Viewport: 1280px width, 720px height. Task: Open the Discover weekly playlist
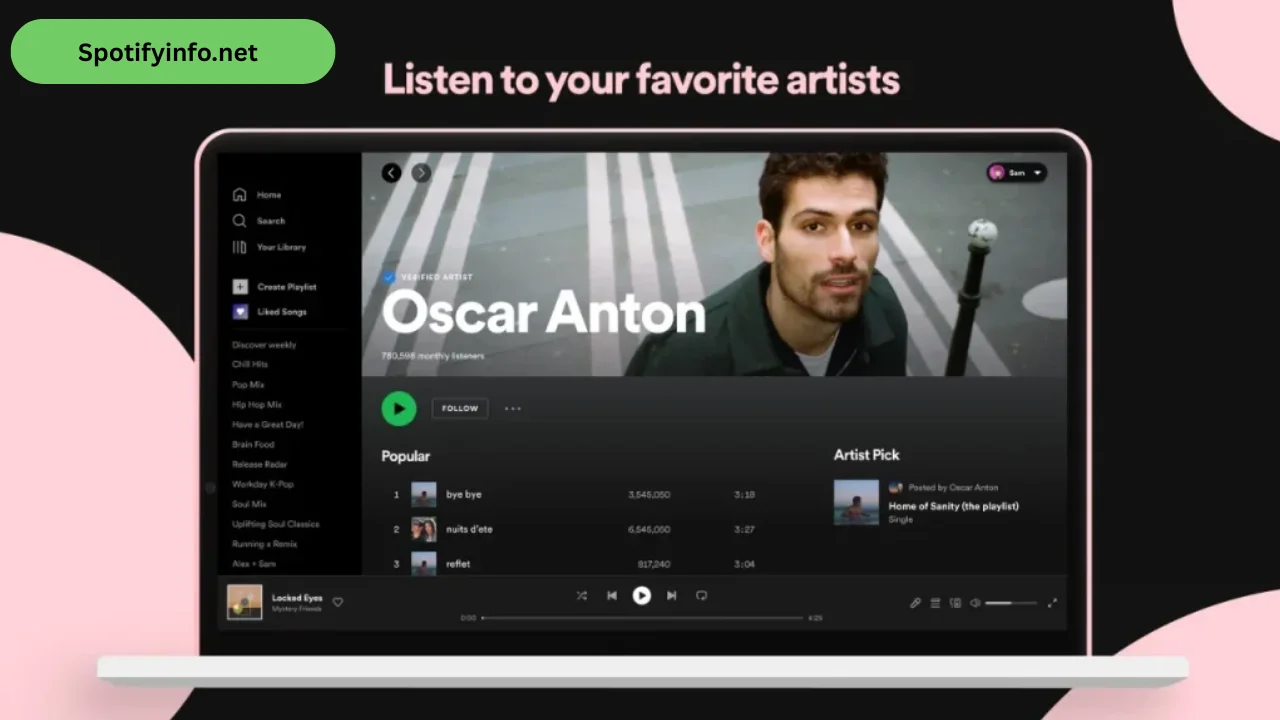click(264, 345)
